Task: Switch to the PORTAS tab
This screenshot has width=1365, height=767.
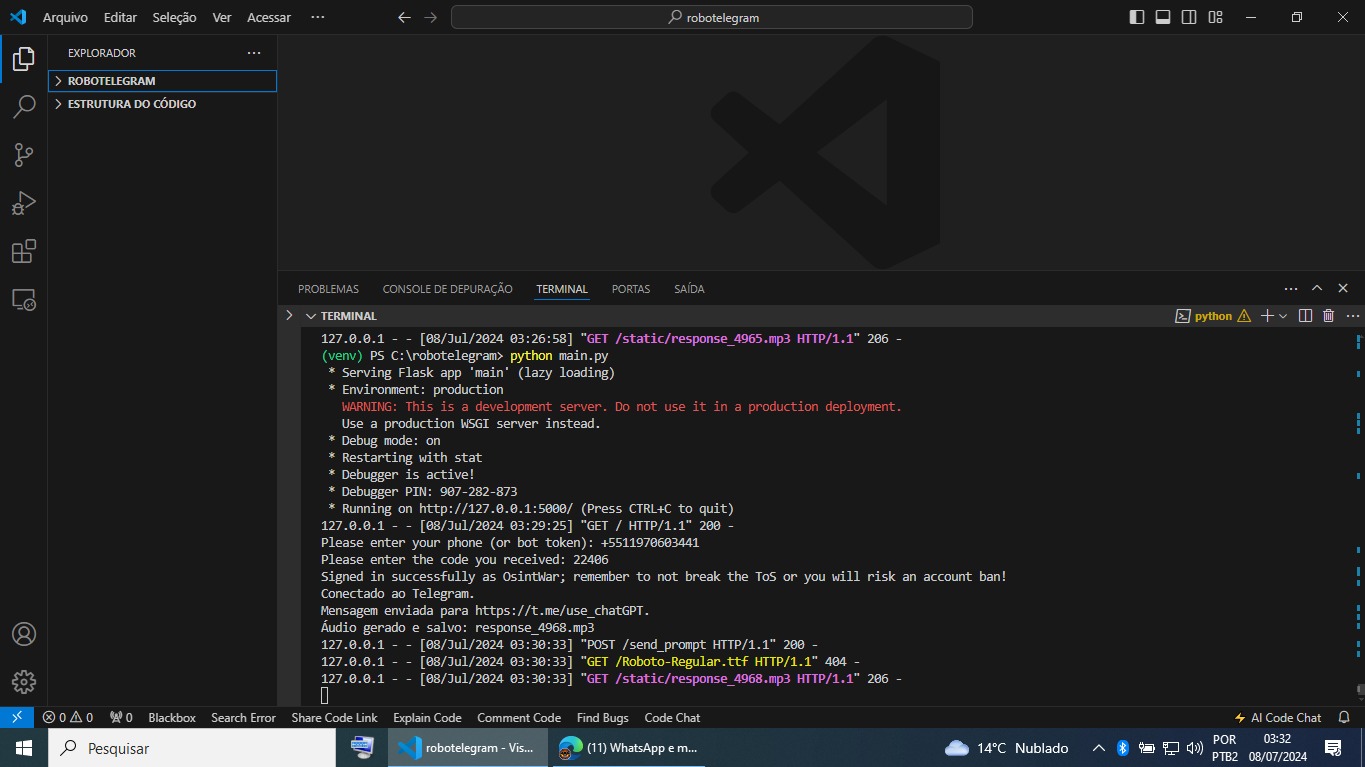Action: (631, 289)
